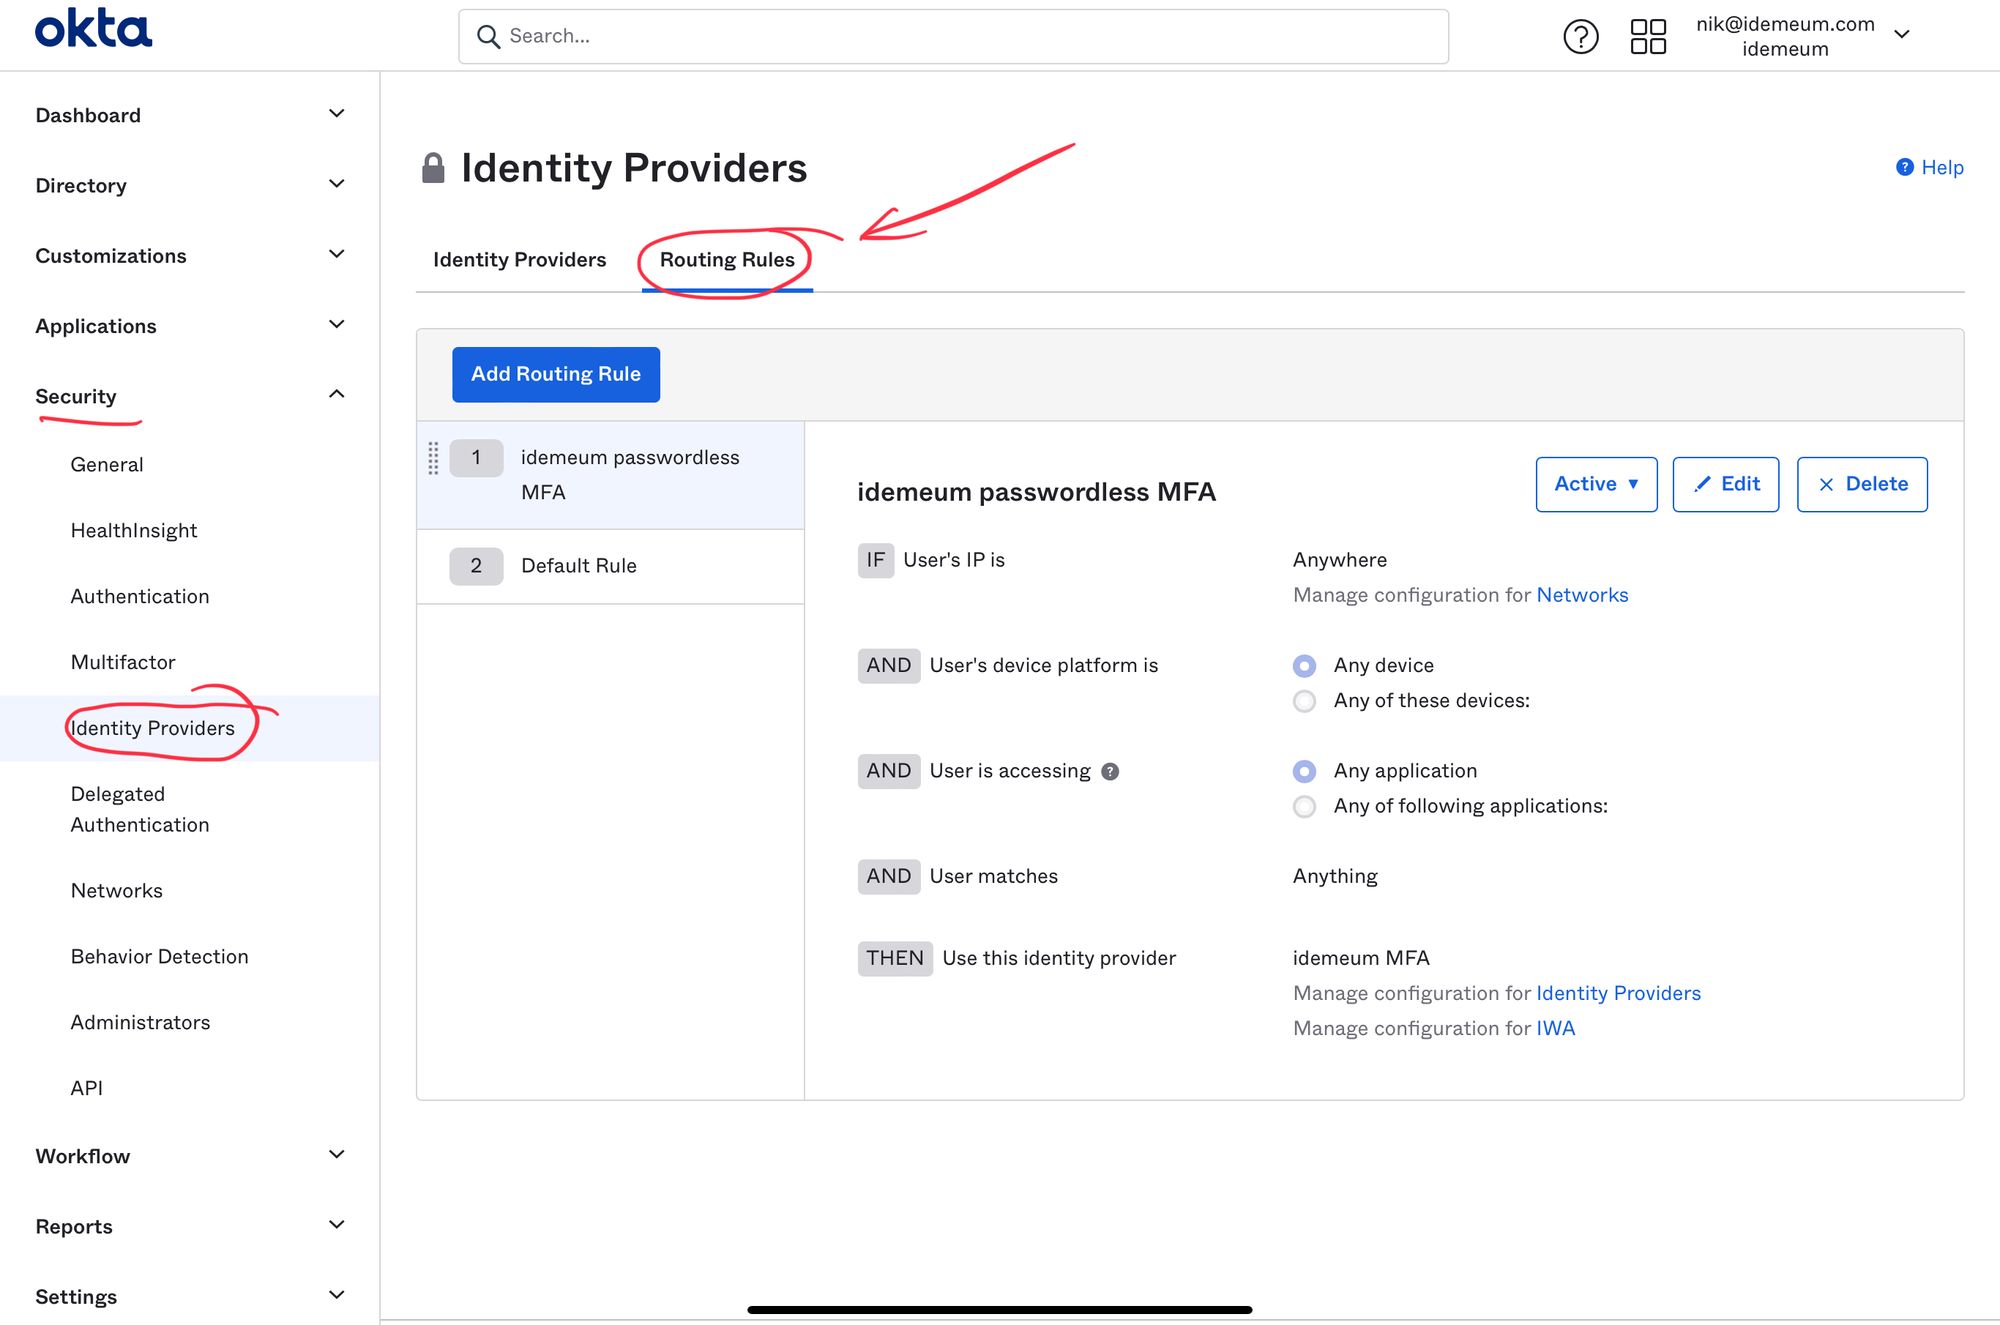Image resolution: width=2000 pixels, height=1325 pixels.
Task: Switch to the Identity Providers tab
Action: point(520,260)
